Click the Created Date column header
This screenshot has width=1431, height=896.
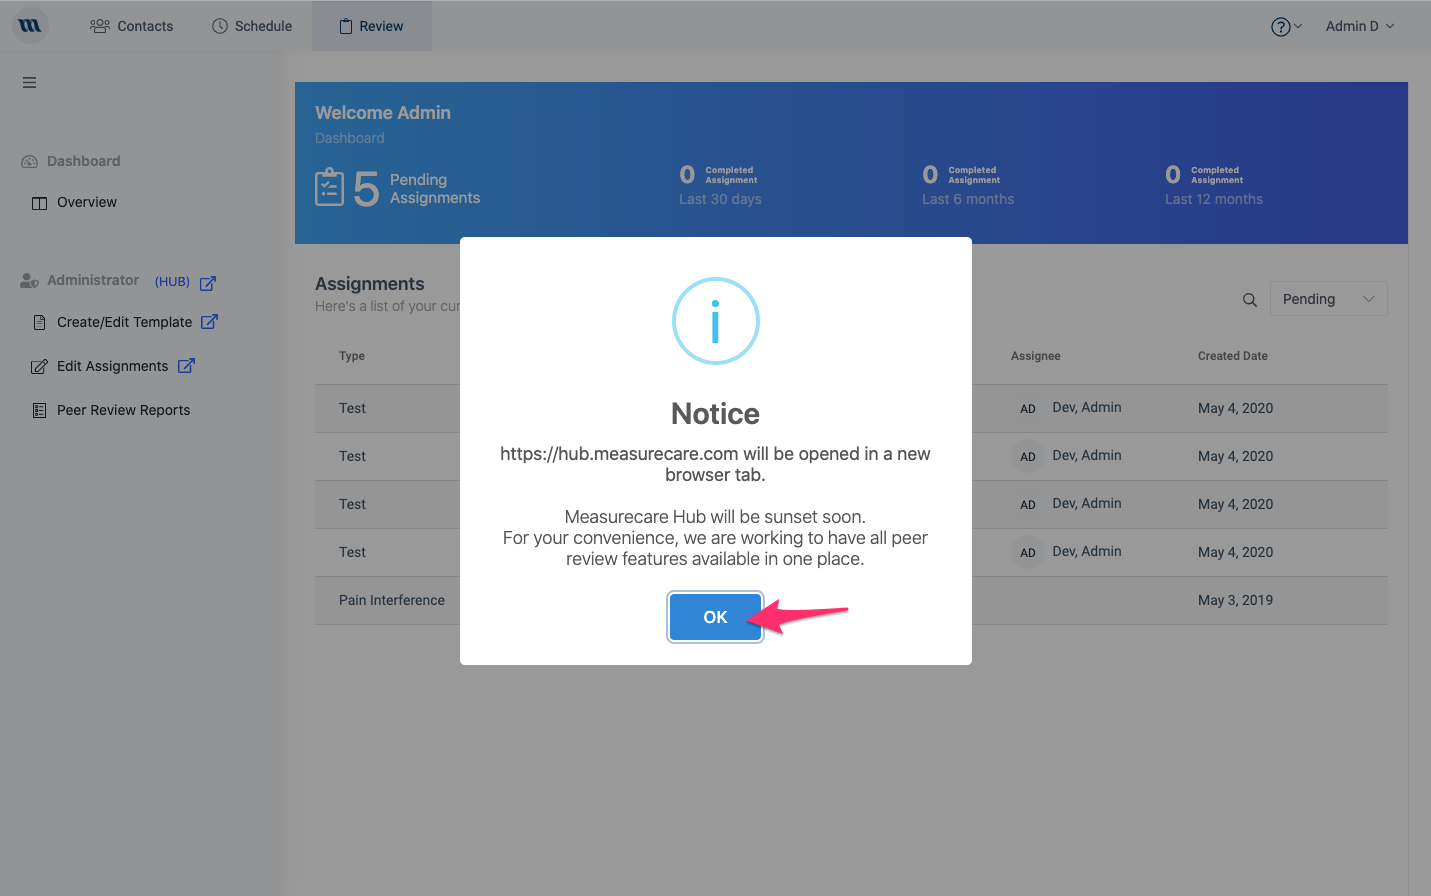1233,356
